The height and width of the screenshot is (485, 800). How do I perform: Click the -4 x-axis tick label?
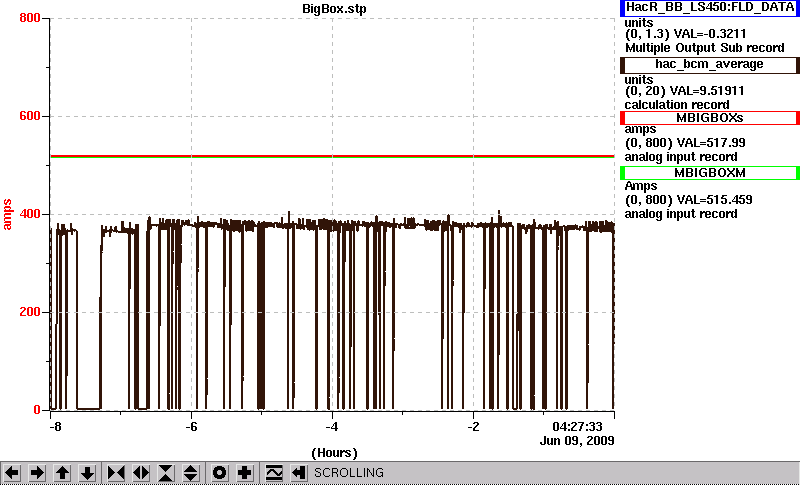(332, 426)
